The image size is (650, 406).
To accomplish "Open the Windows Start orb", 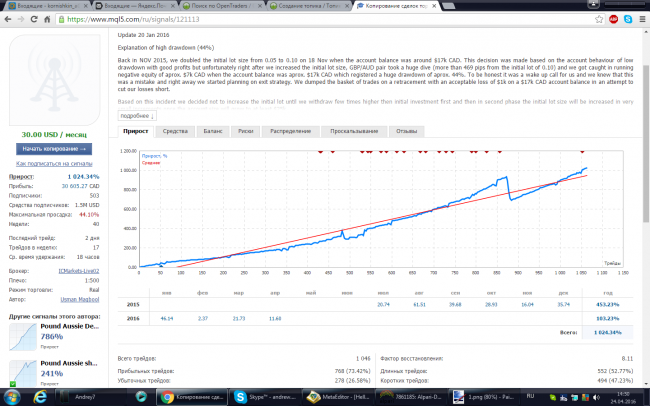I will 11,397.
